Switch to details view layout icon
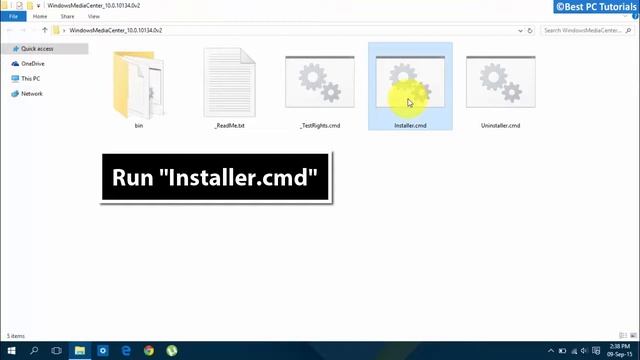 tap(623, 336)
